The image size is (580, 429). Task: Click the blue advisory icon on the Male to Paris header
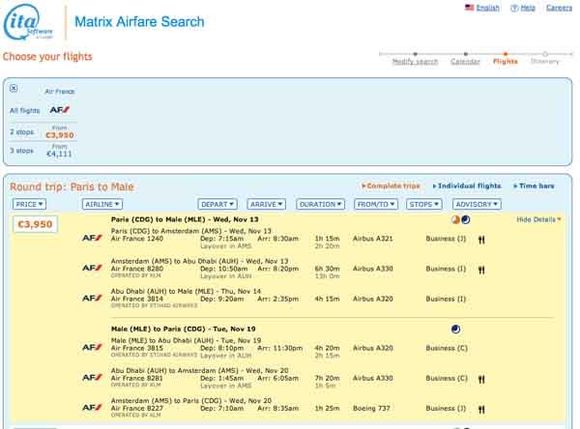[x=456, y=329]
